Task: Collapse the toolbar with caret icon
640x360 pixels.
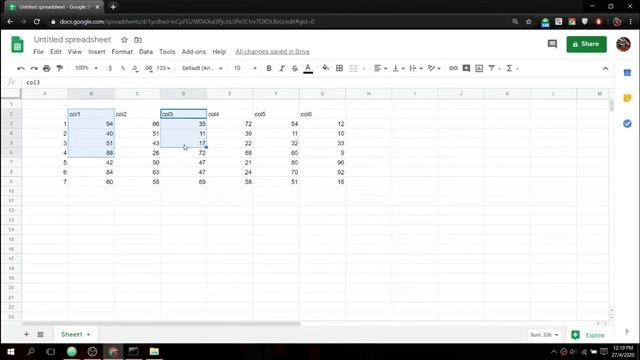Action: [x=605, y=69]
